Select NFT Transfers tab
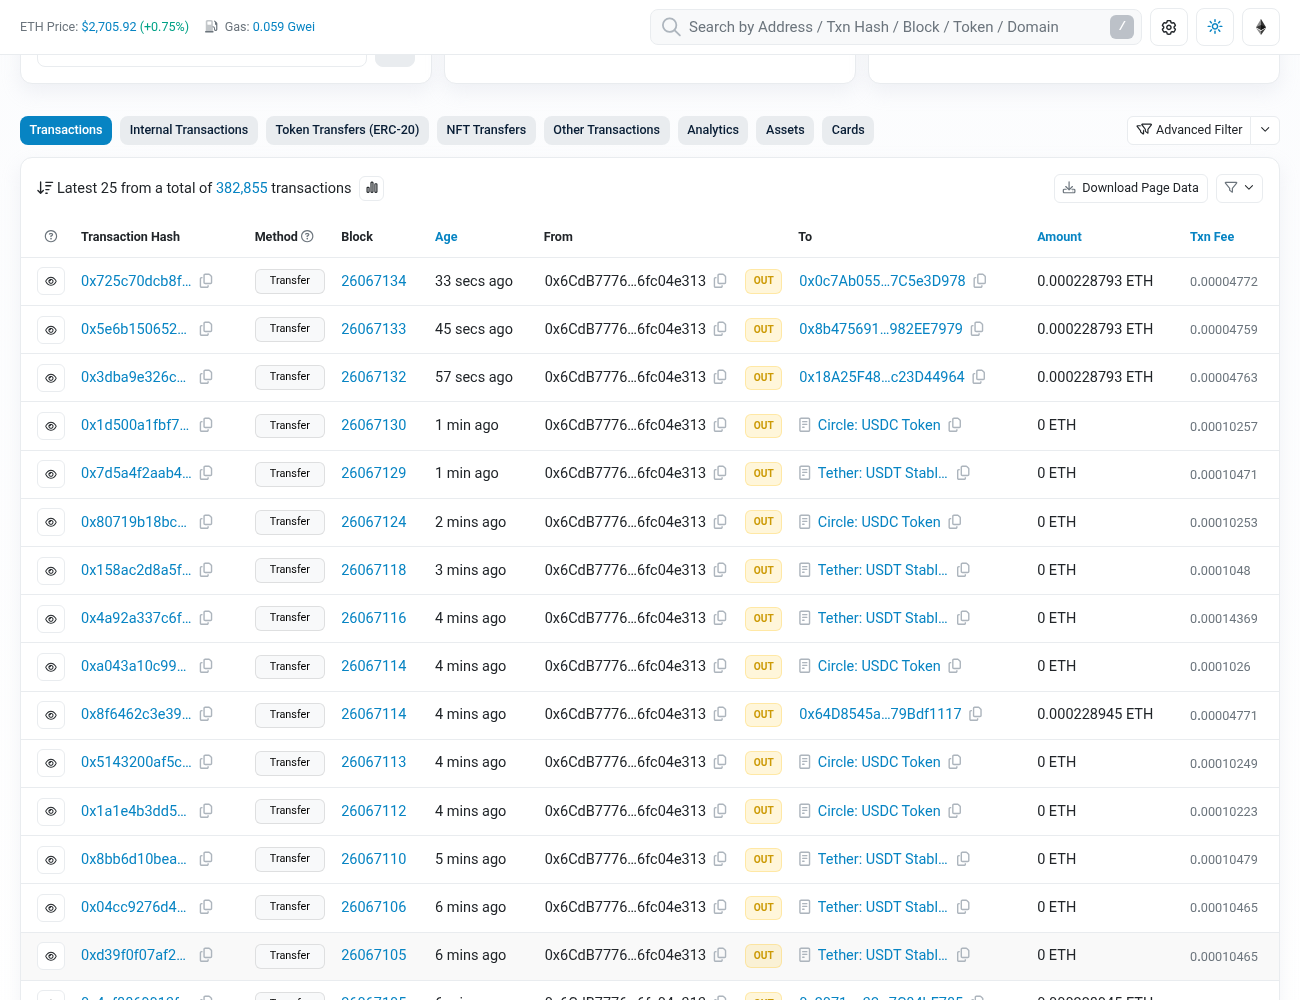Screen dimensions: 1300x1000 pyautogui.click(x=486, y=130)
